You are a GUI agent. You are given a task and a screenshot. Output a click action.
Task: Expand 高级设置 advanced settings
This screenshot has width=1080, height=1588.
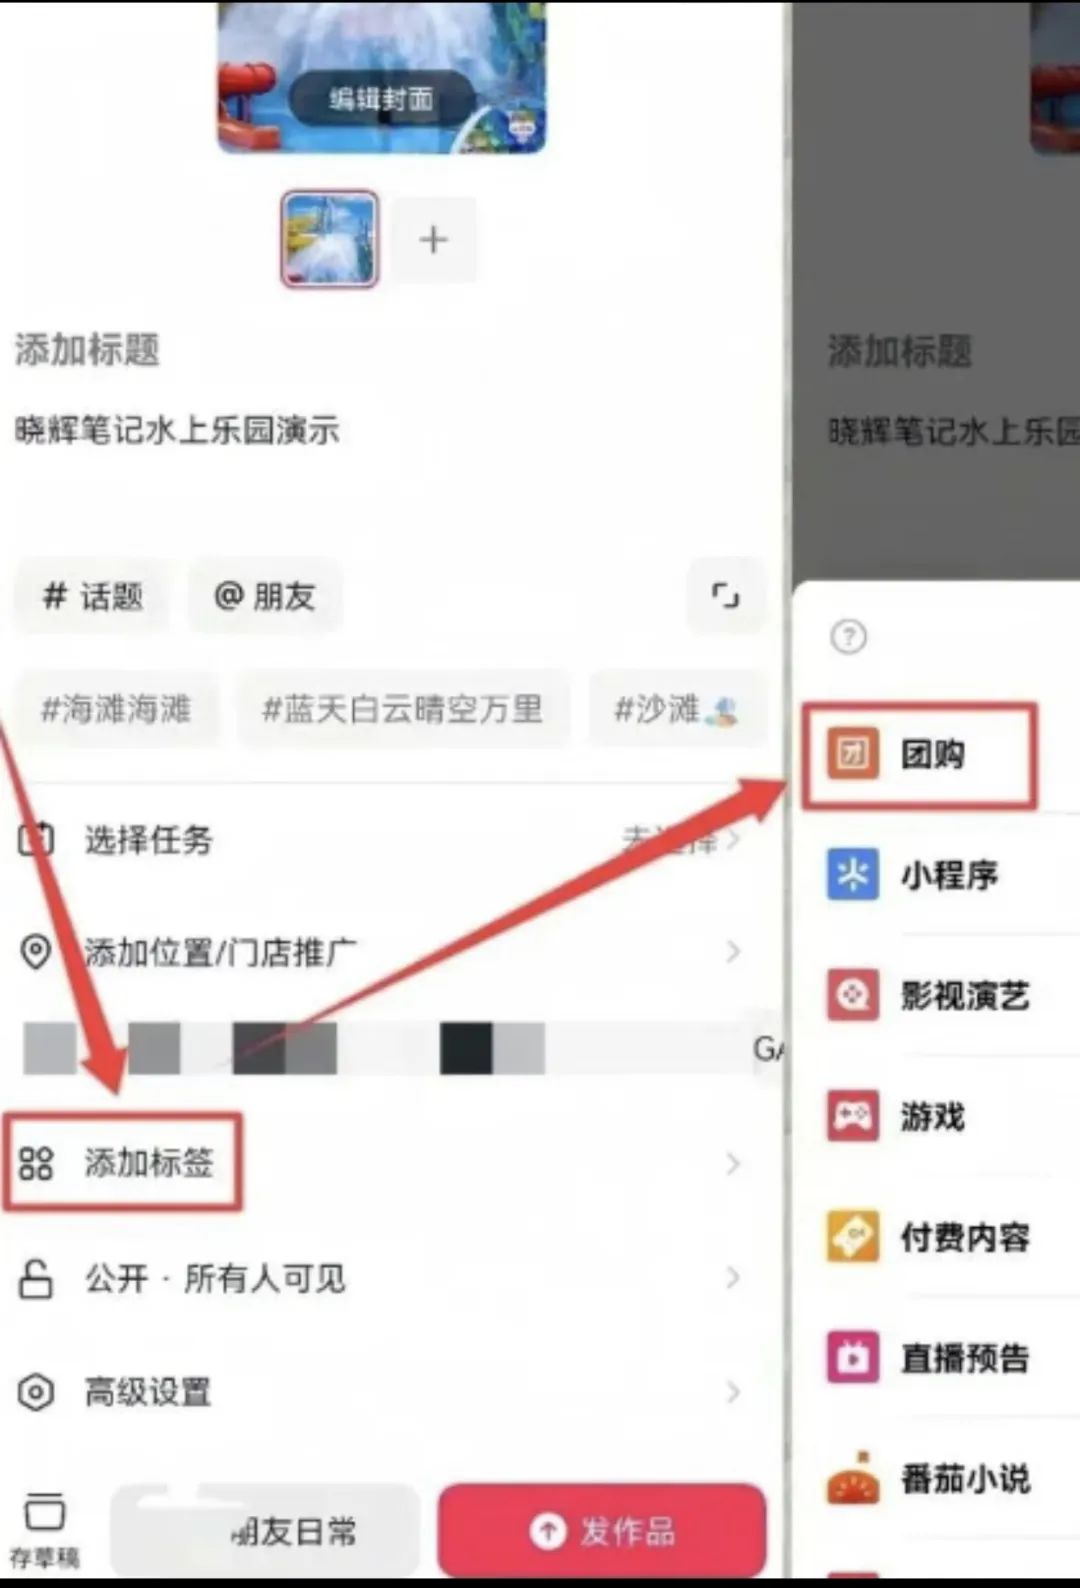pos(380,1391)
